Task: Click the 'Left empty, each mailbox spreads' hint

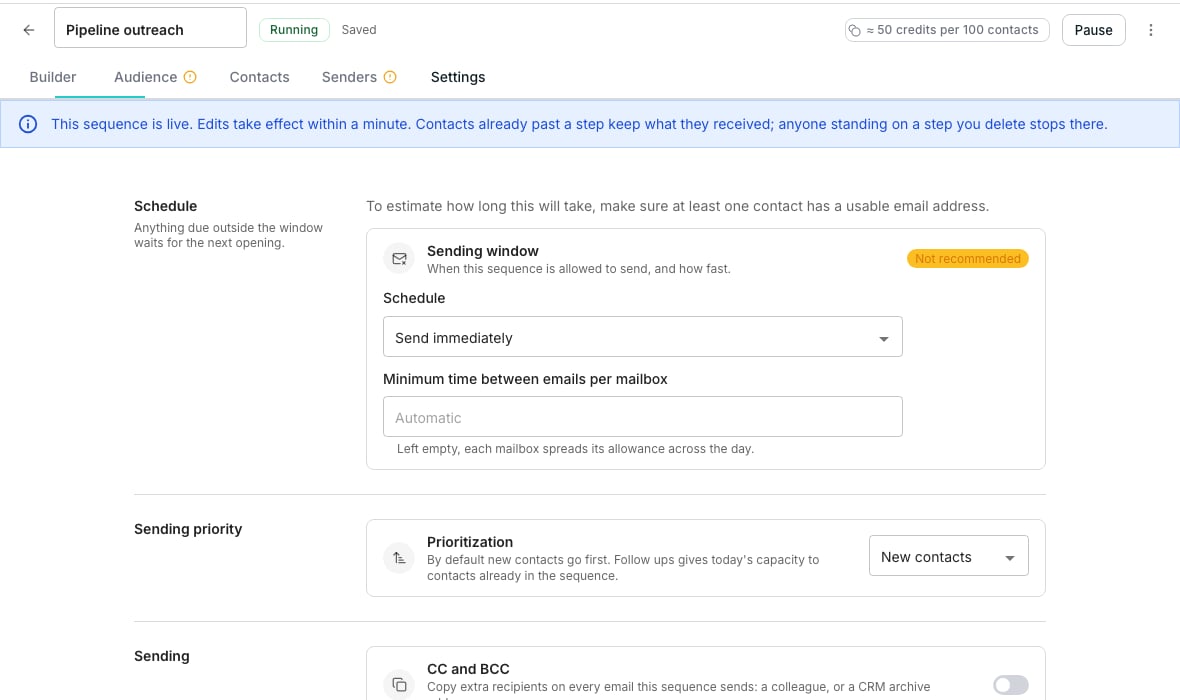Action: 575,449
